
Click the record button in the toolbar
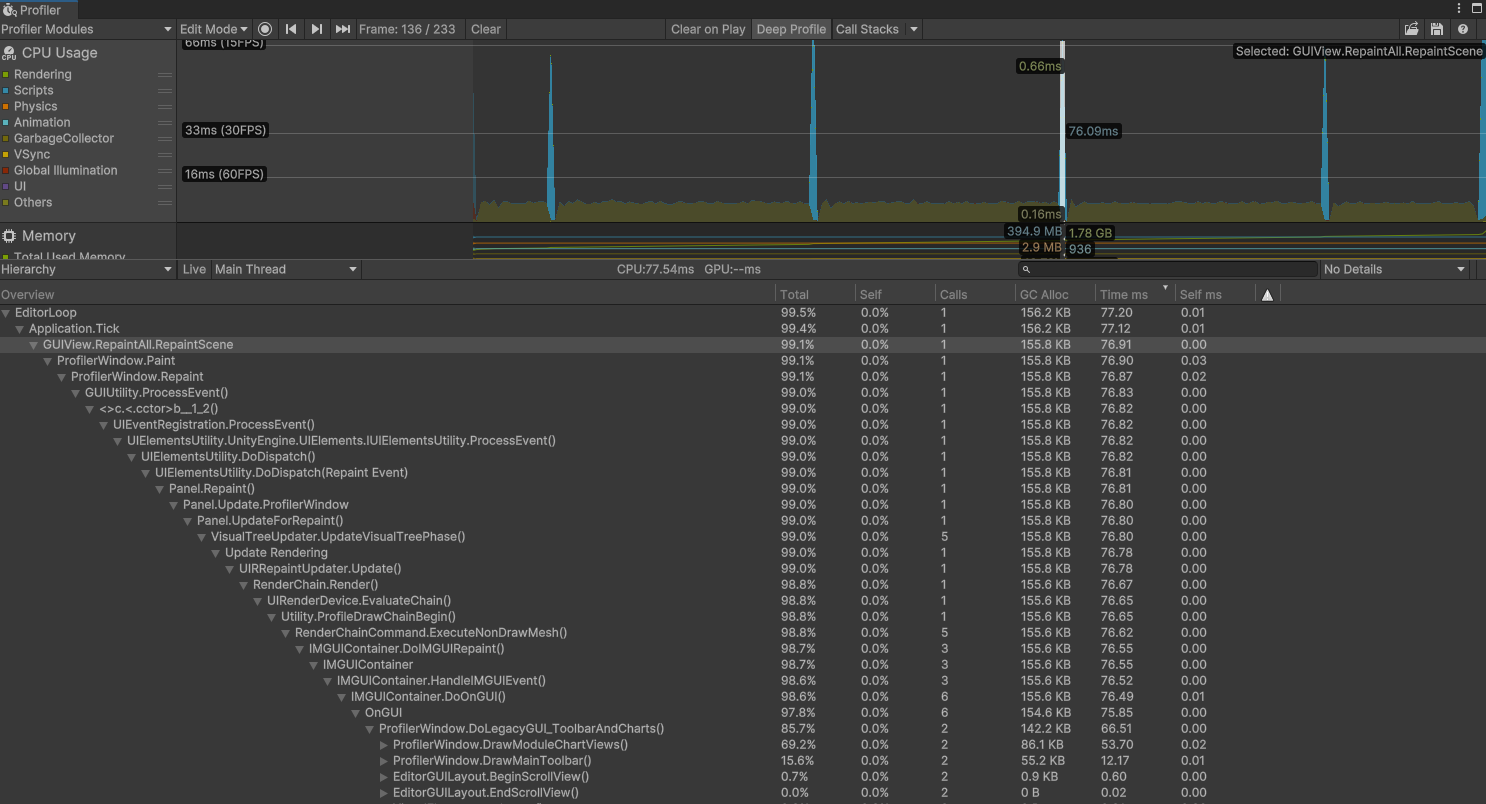pos(264,29)
